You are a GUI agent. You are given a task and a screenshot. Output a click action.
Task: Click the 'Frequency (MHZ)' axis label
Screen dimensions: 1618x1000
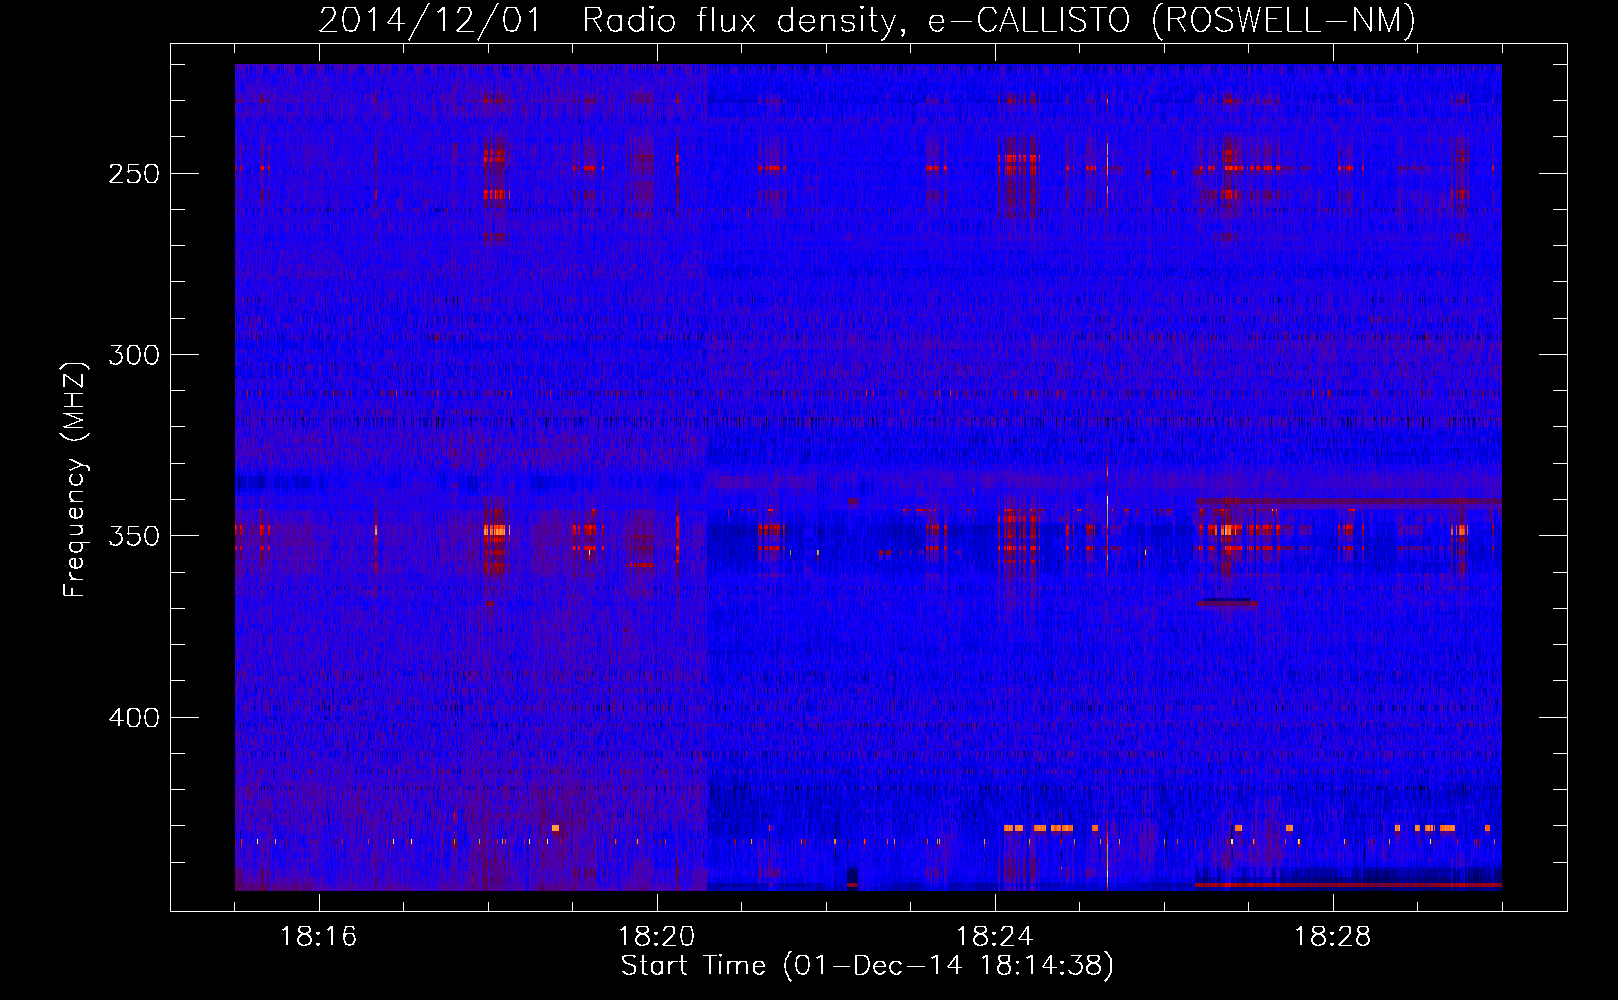coord(75,479)
